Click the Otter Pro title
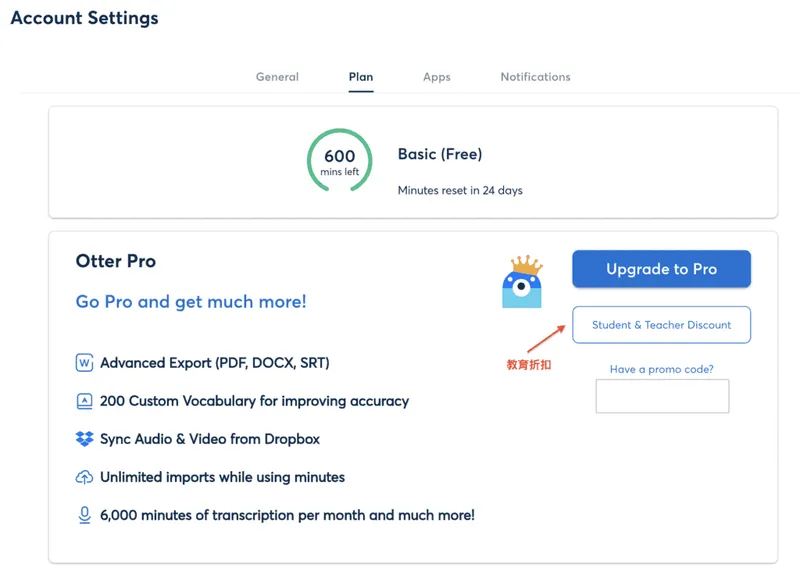800x571 pixels. [116, 261]
